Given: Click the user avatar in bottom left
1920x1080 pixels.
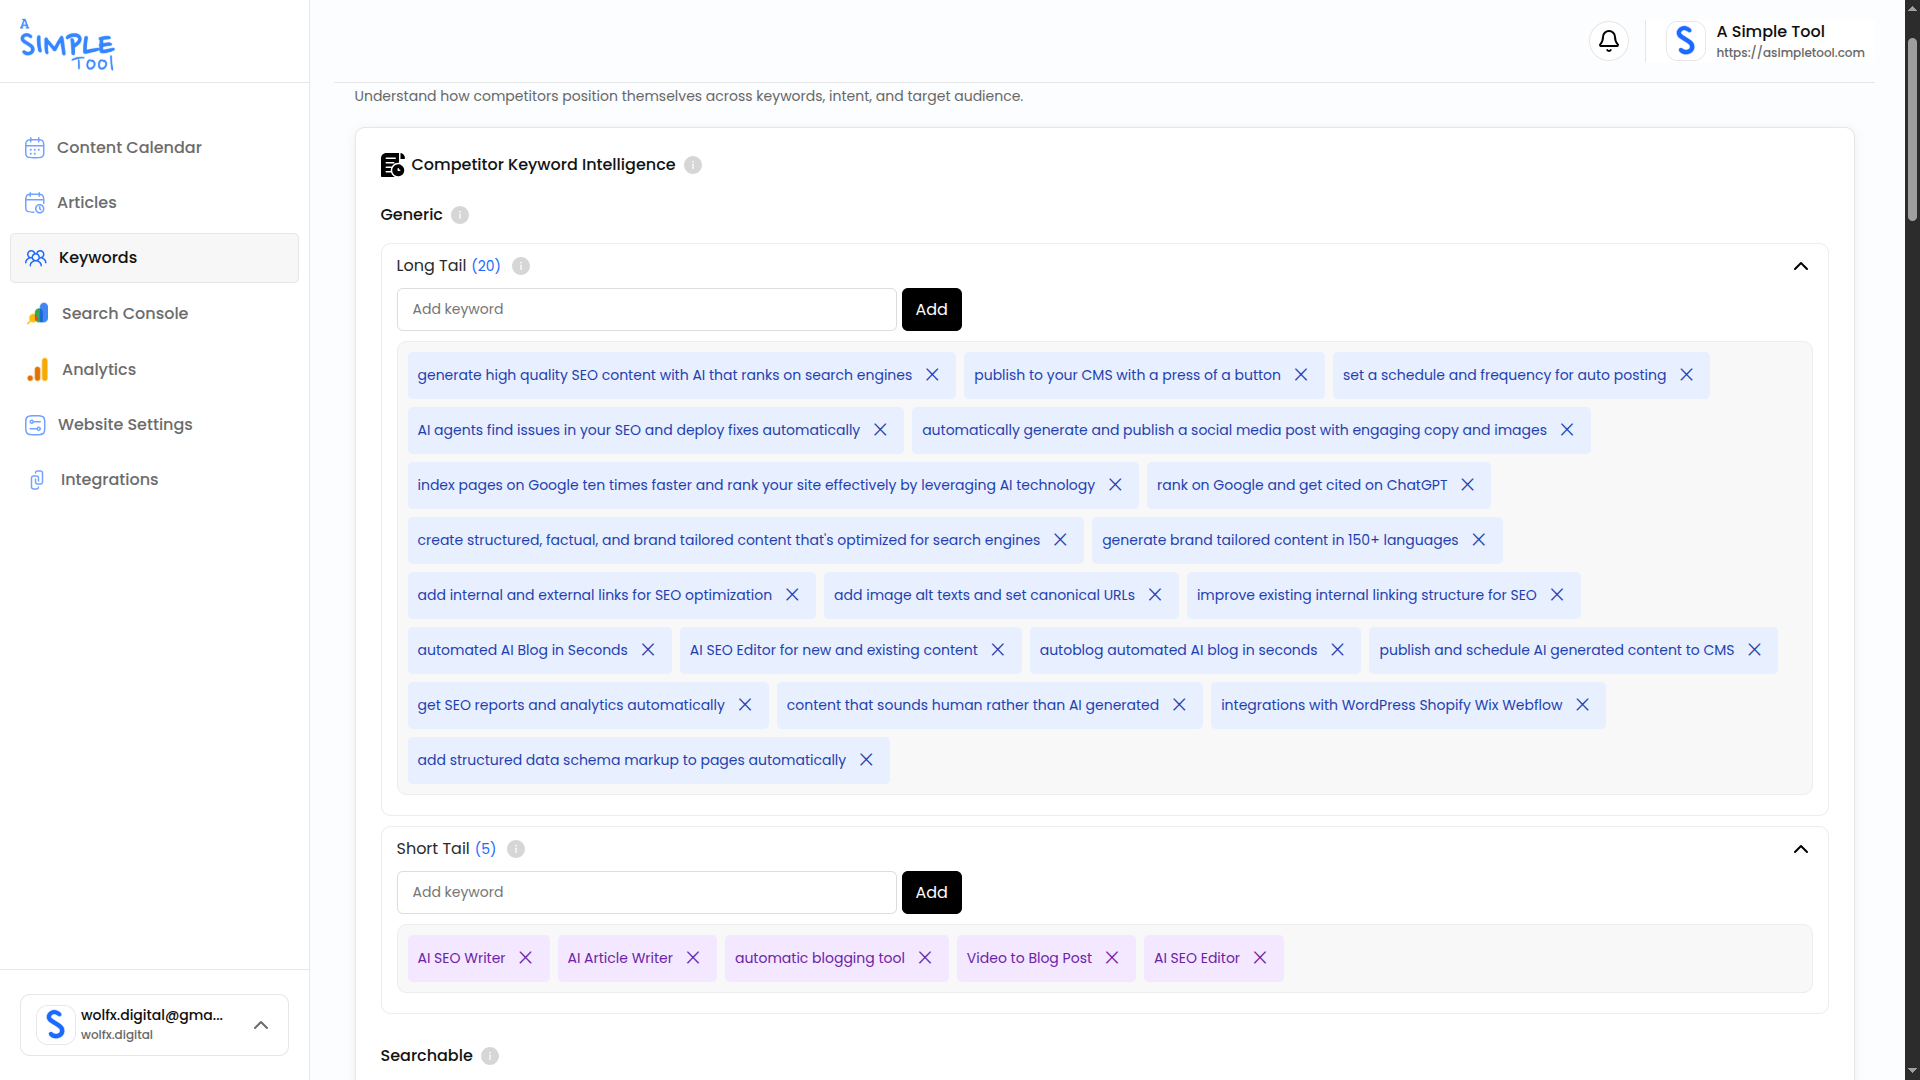Looking at the screenshot, I should (x=55, y=1024).
